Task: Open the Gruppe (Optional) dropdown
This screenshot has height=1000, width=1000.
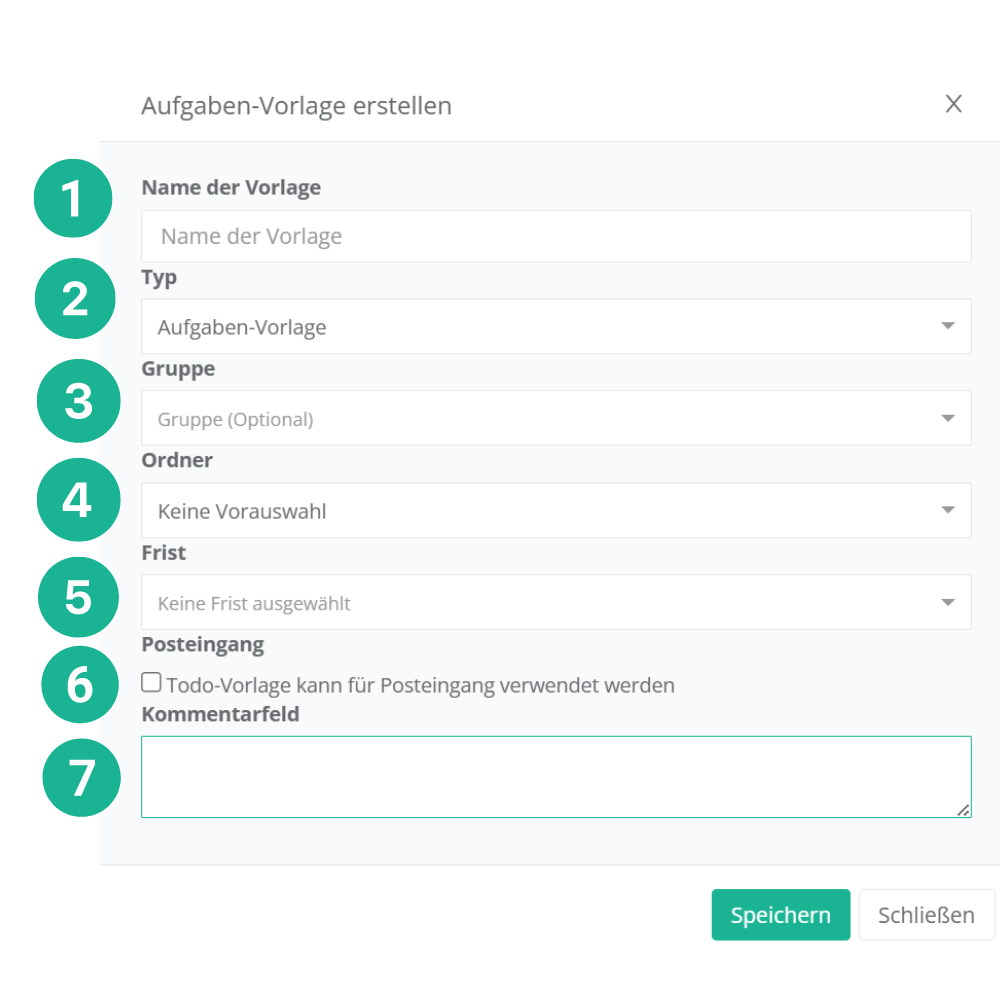Action: (x=540, y=419)
